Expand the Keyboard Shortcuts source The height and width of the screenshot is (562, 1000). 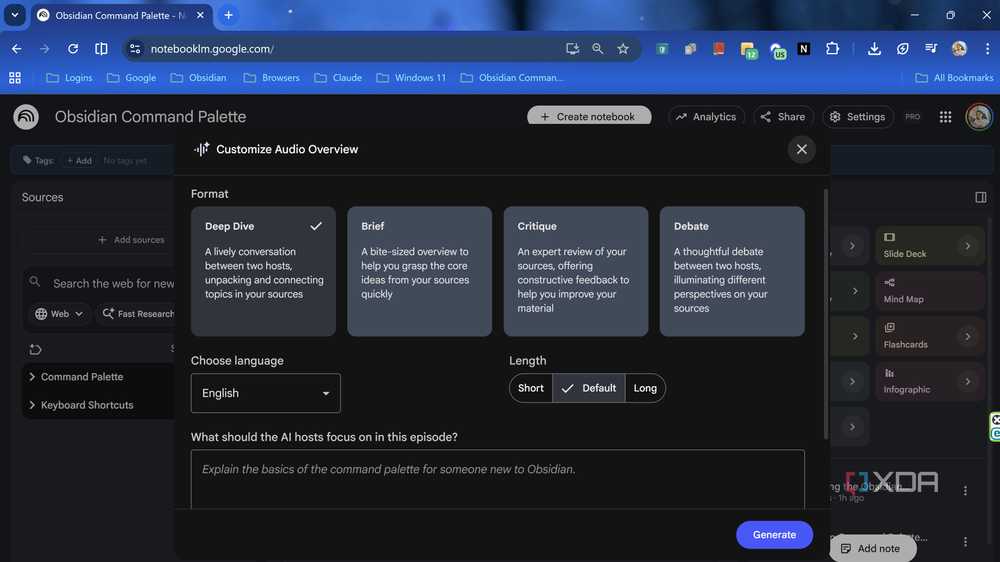[x=32, y=405]
